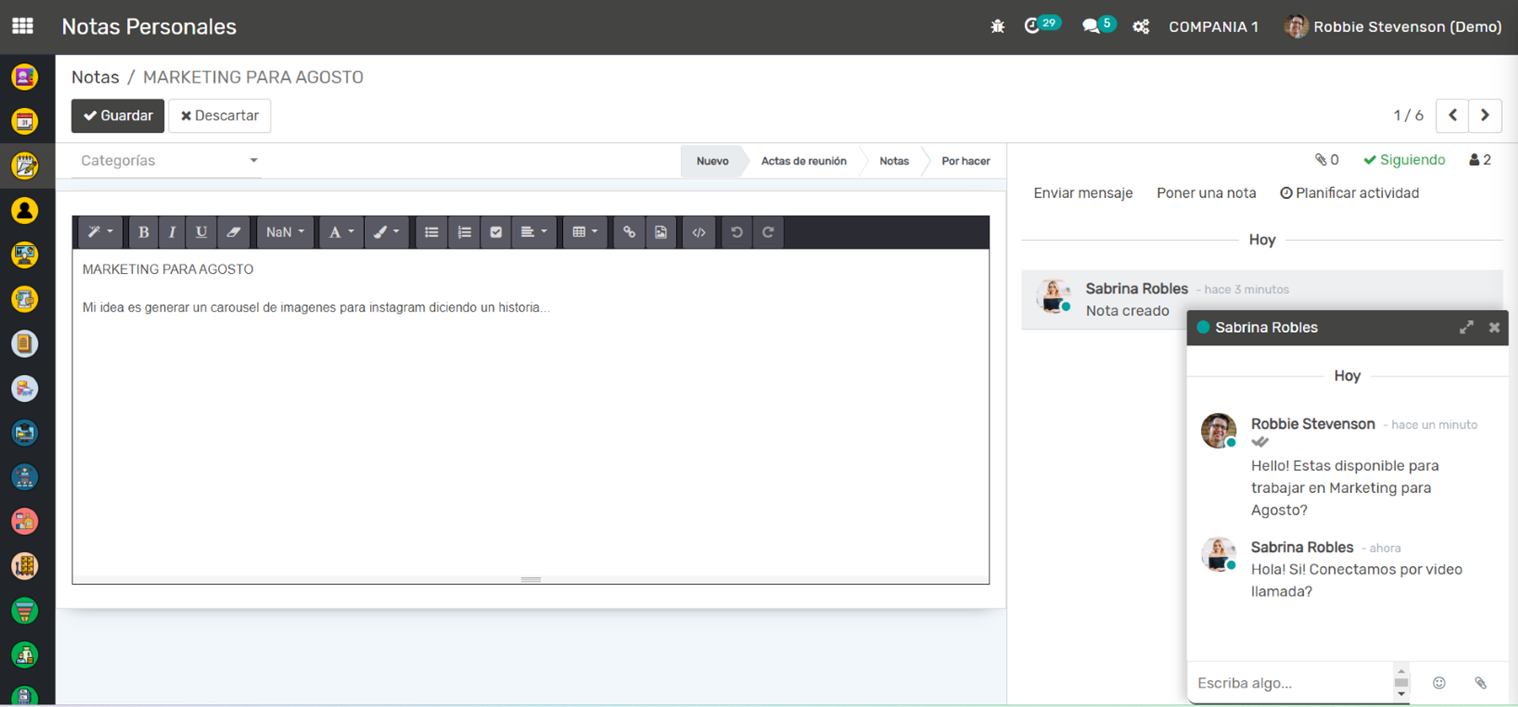1518x707 pixels.
Task: Insert a link with the chain icon
Action: click(x=629, y=232)
